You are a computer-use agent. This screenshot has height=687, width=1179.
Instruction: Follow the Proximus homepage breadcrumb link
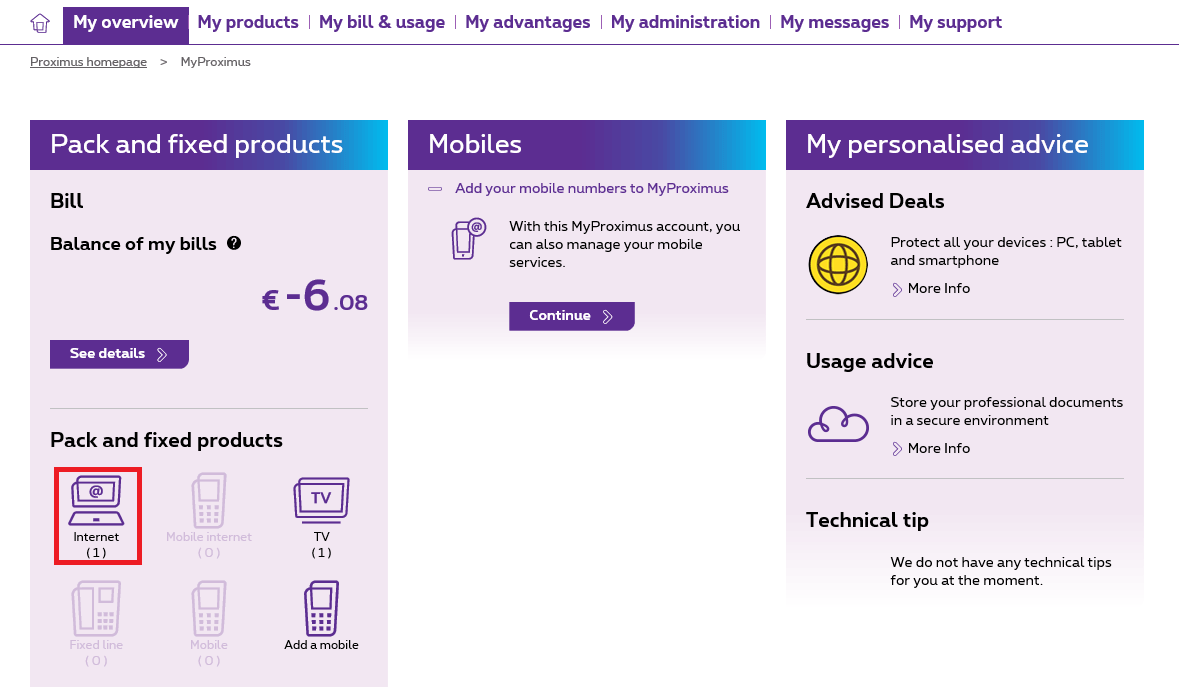[89, 62]
